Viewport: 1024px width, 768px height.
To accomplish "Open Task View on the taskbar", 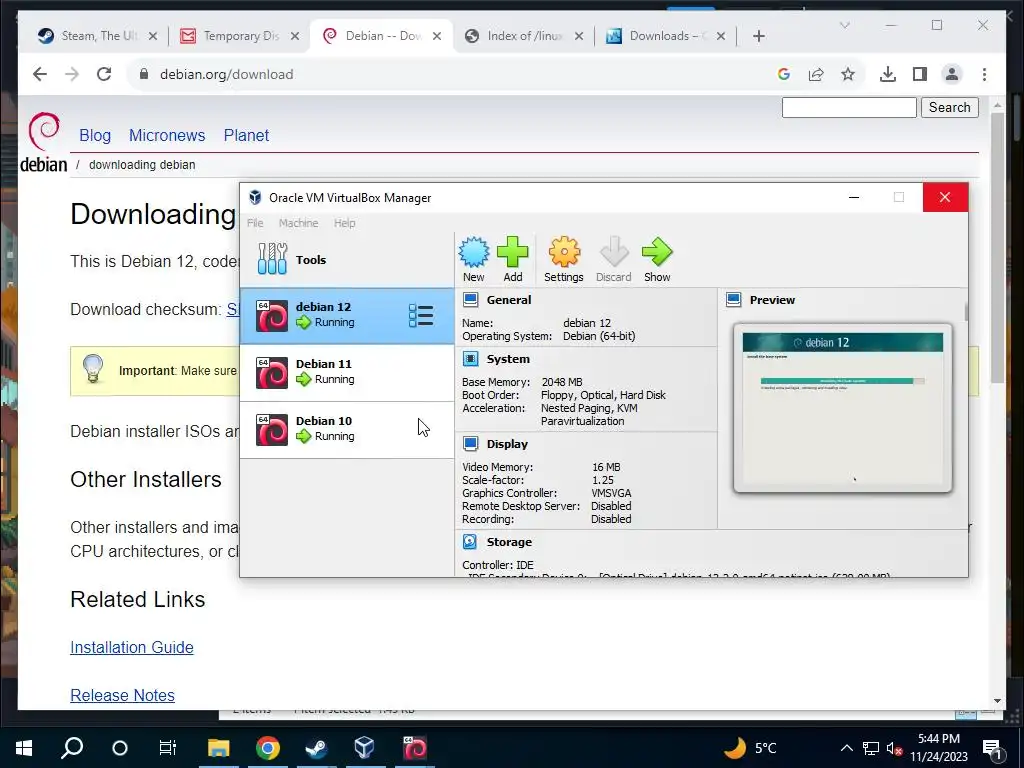I will 168,748.
